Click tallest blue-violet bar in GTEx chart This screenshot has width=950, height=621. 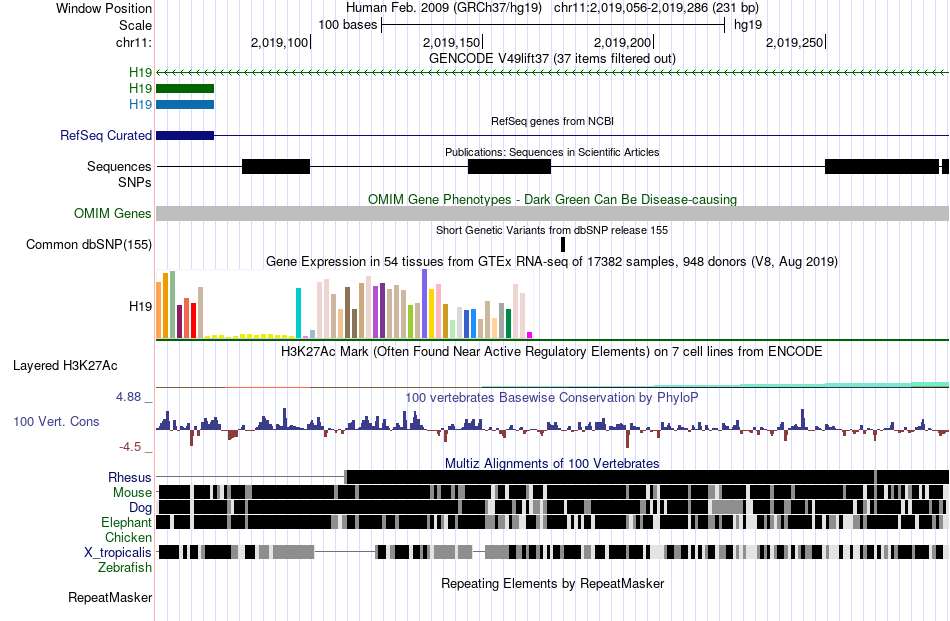(425, 304)
